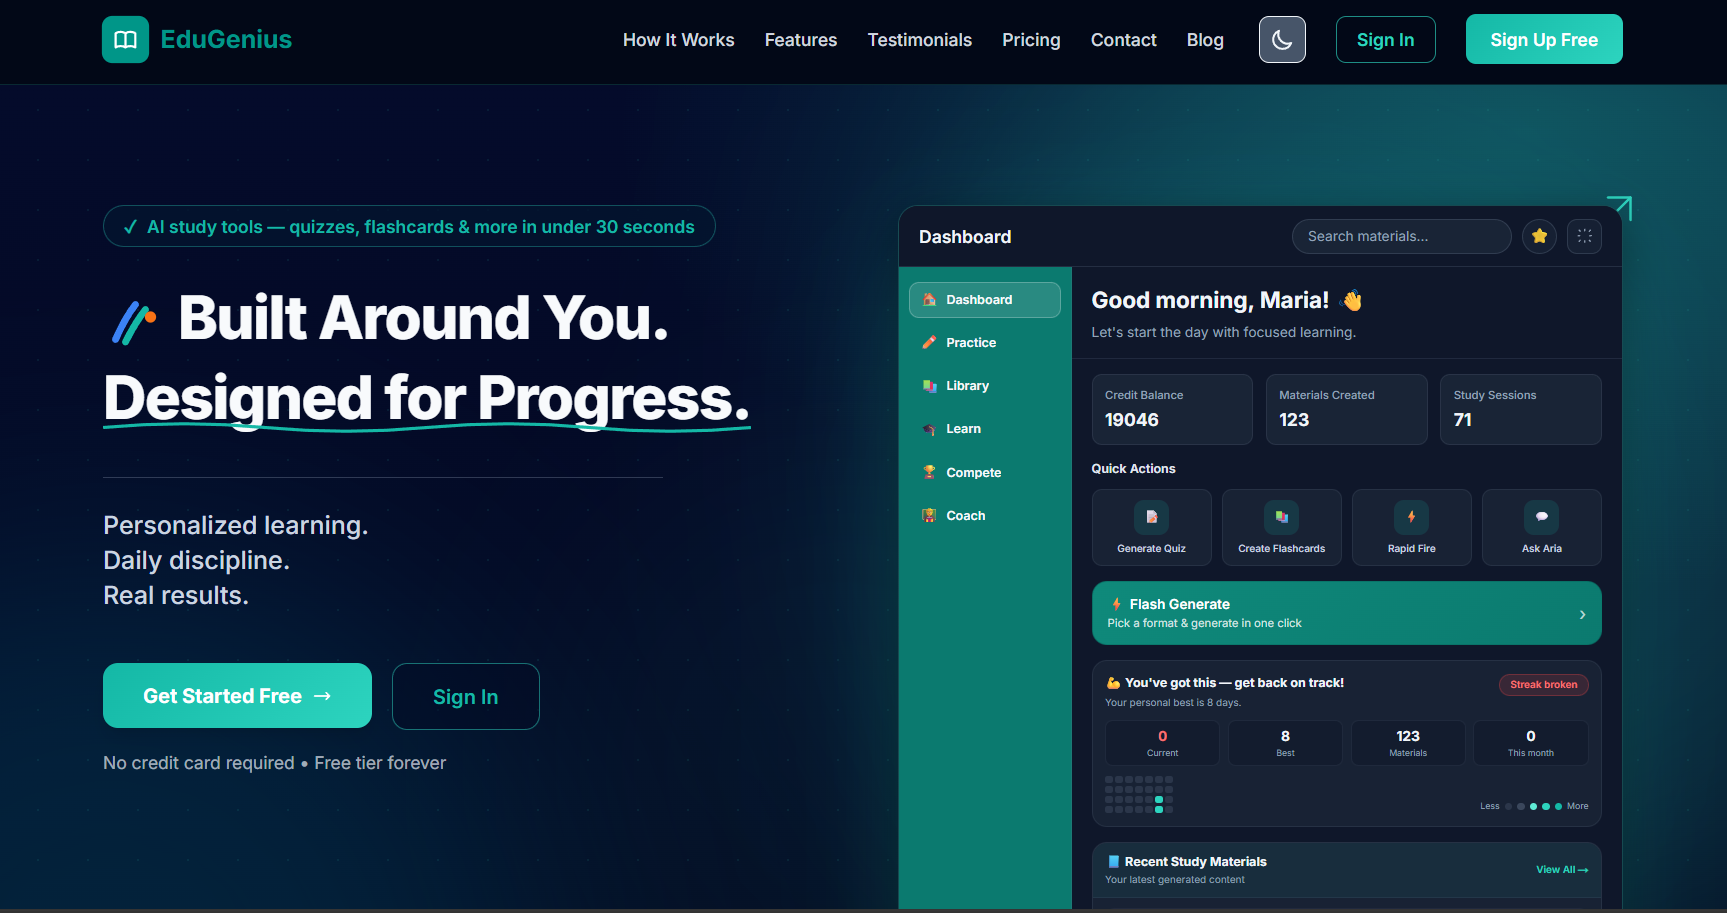Viewport: 1727px width, 913px height.
Task: Click the Learn graduation icon in sidebar
Action: tap(929, 429)
